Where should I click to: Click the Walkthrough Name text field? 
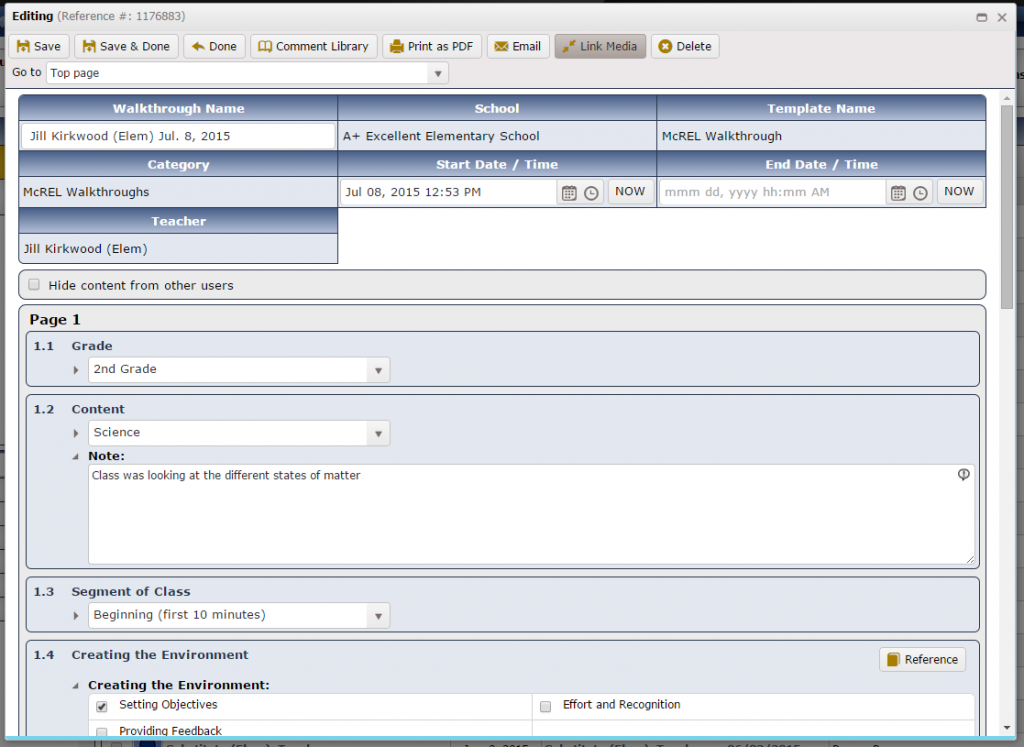pyautogui.click(x=178, y=136)
